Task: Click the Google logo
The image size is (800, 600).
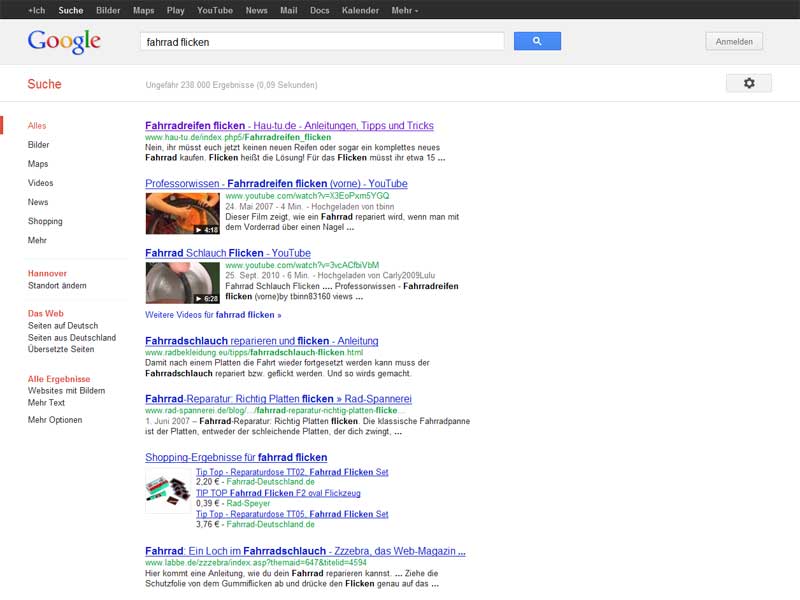Action: point(64,41)
